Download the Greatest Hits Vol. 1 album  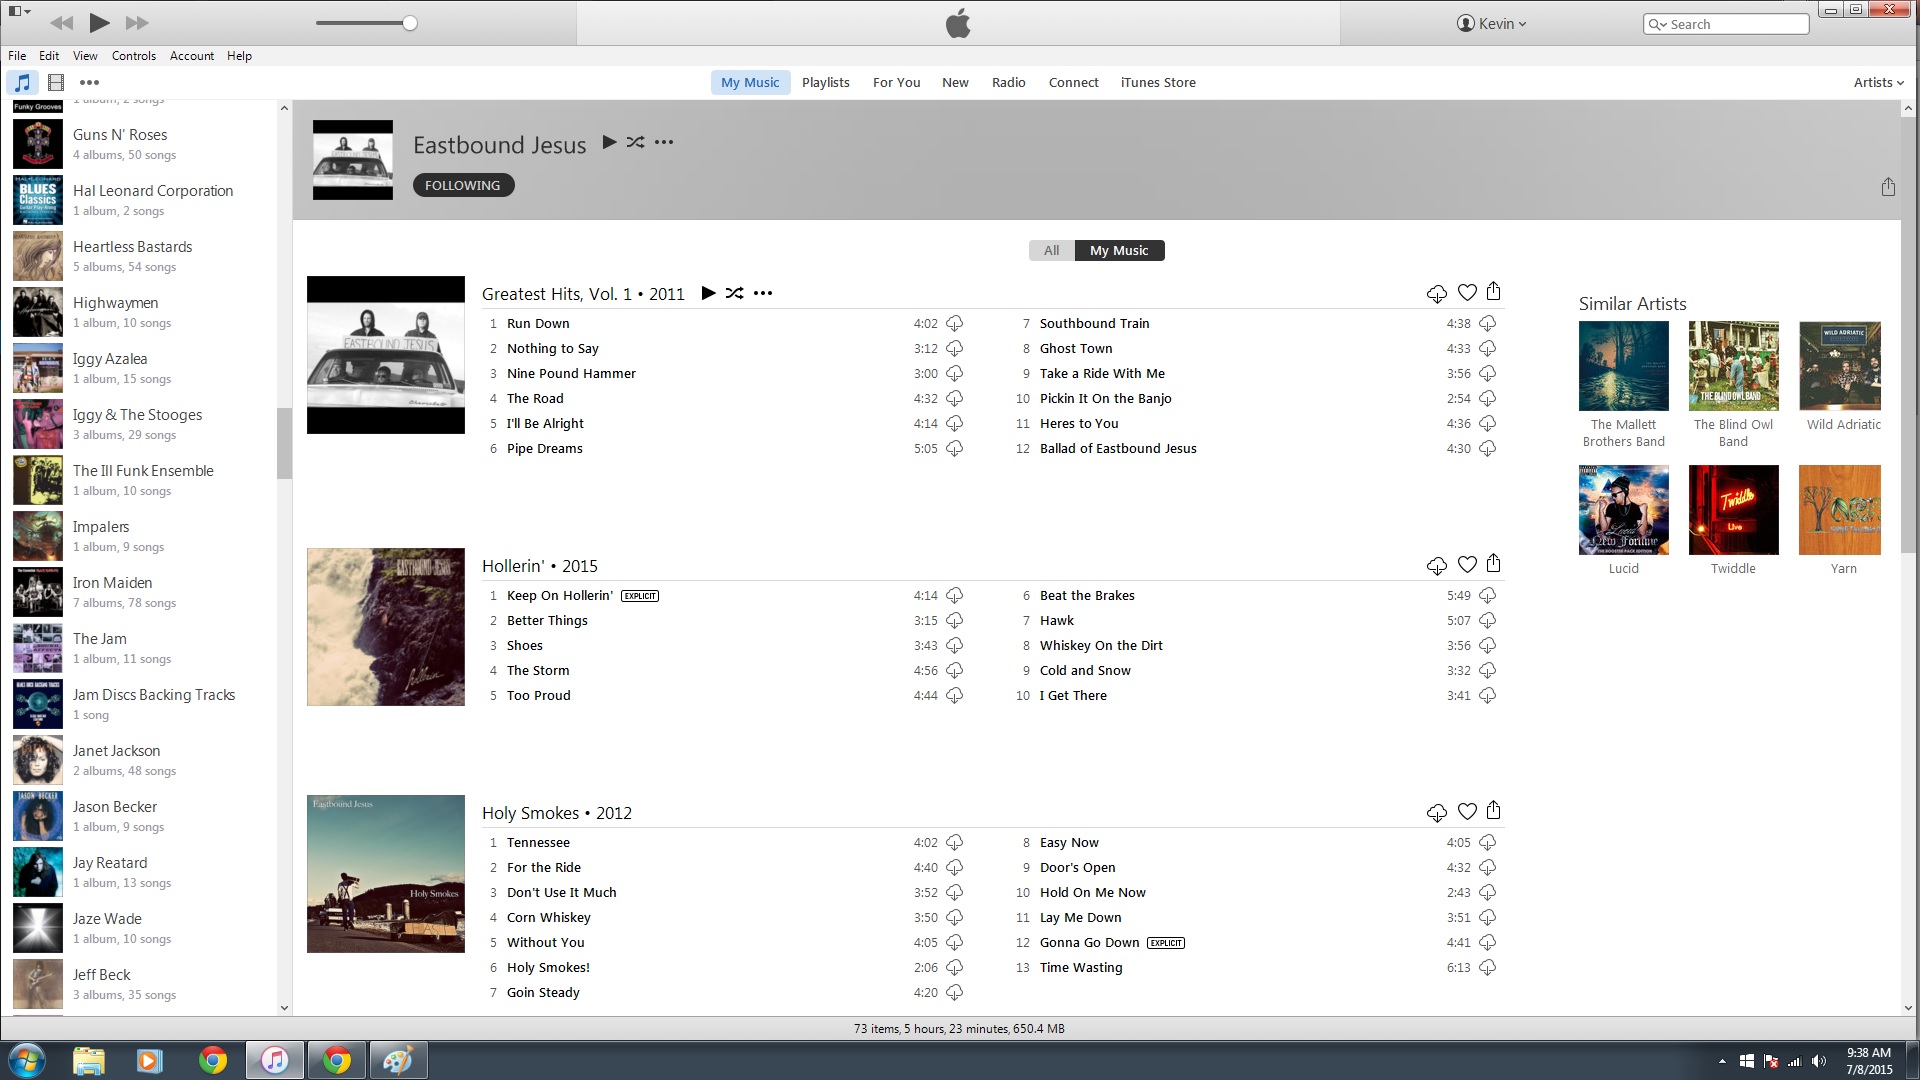click(1436, 293)
